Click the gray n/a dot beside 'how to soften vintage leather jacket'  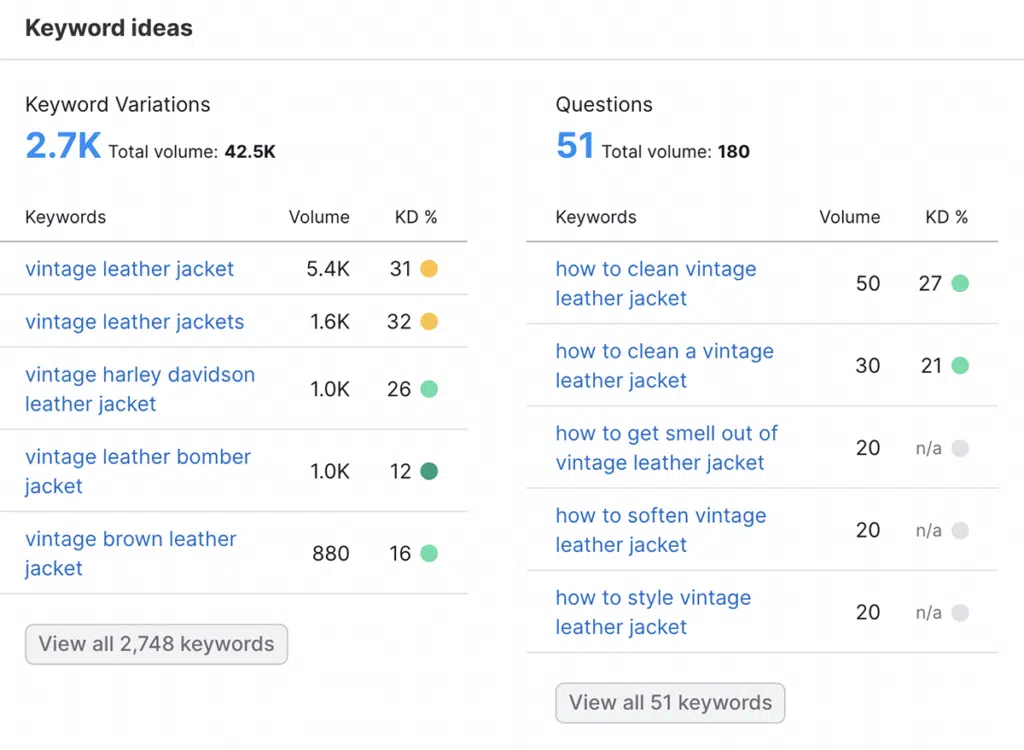click(x=962, y=530)
